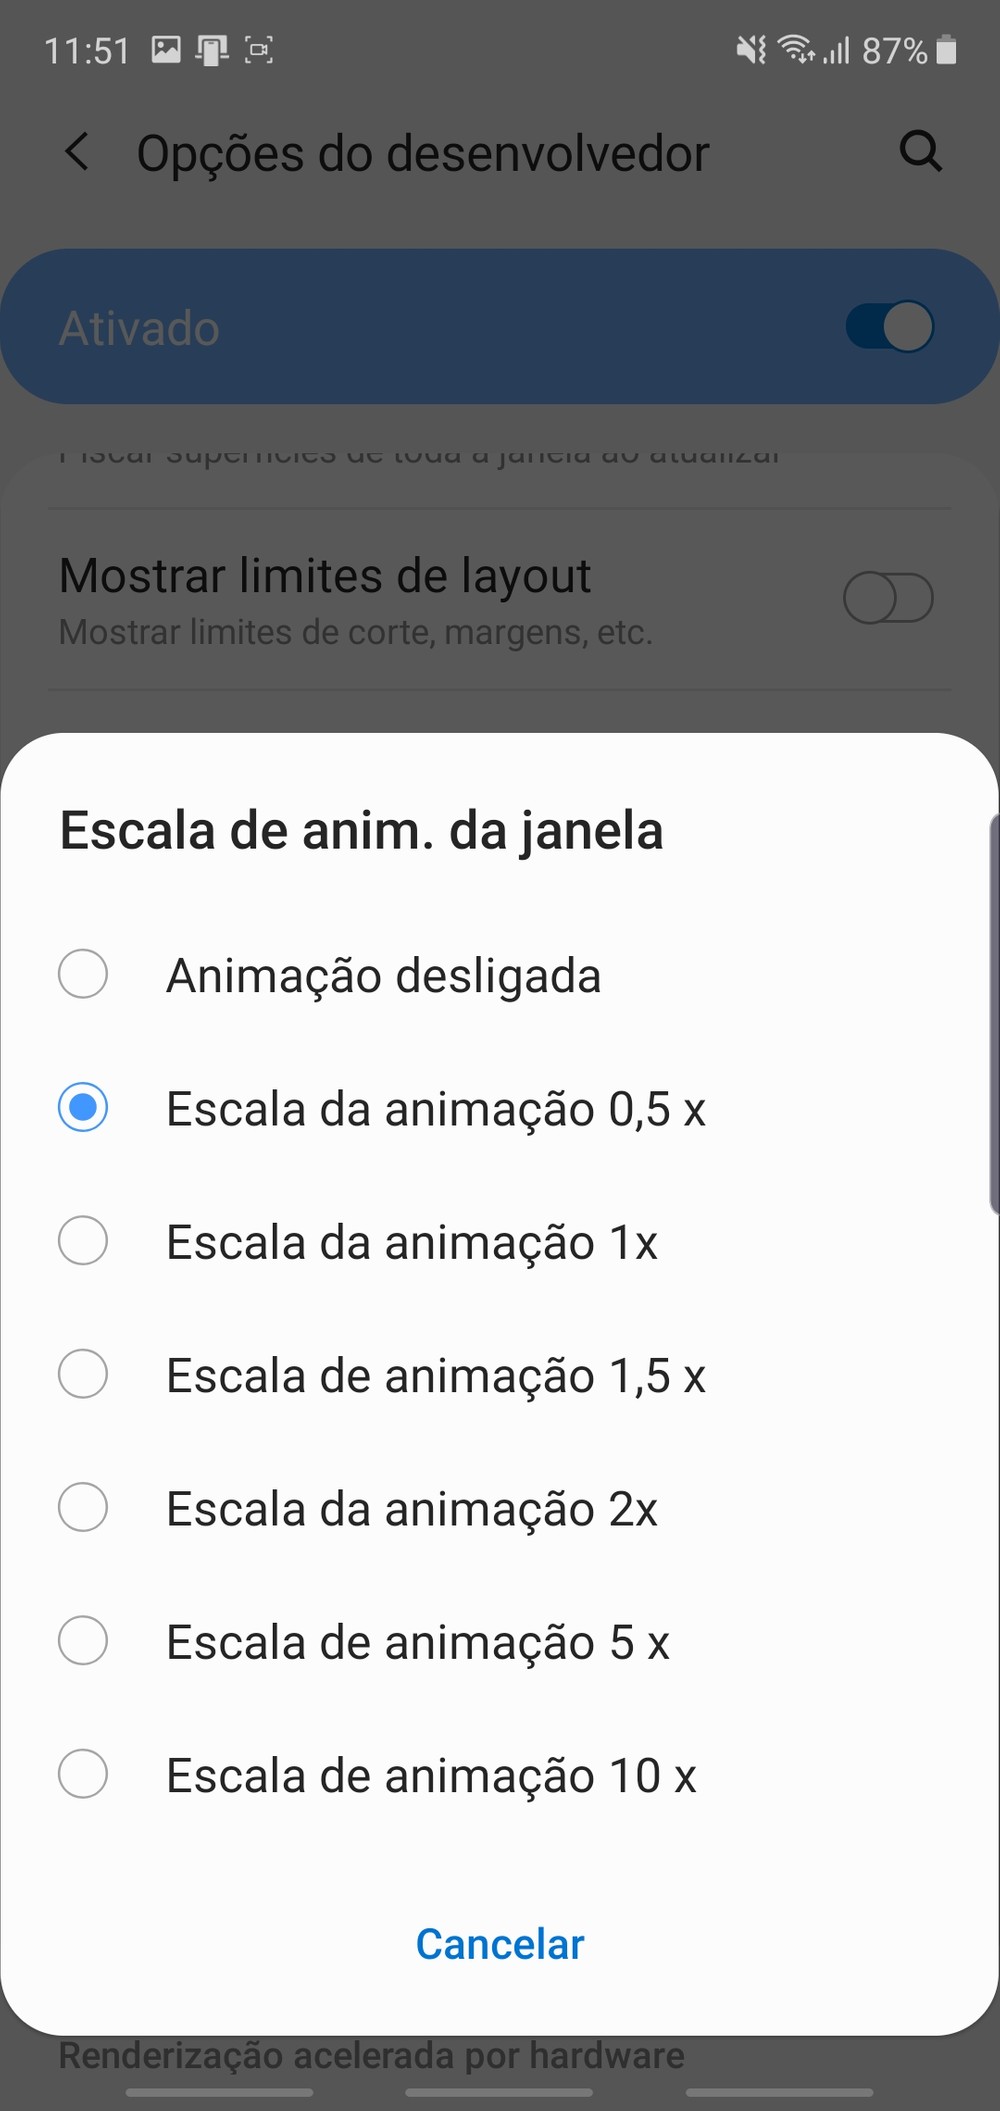Image resolution: width=1000 pixels, height=2111 pixels.
Task: Select Escala da animação 0,5 x
Action: tap(83, 1108)
